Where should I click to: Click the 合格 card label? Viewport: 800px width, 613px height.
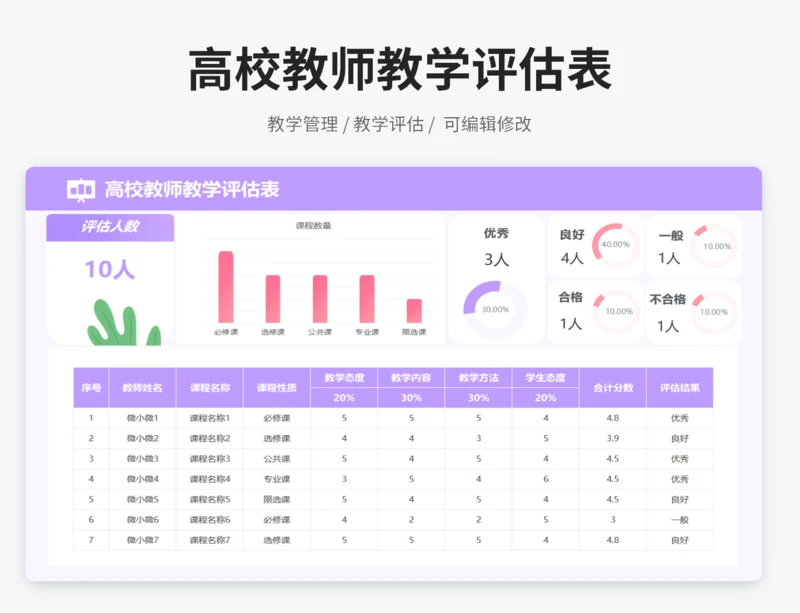570,297
